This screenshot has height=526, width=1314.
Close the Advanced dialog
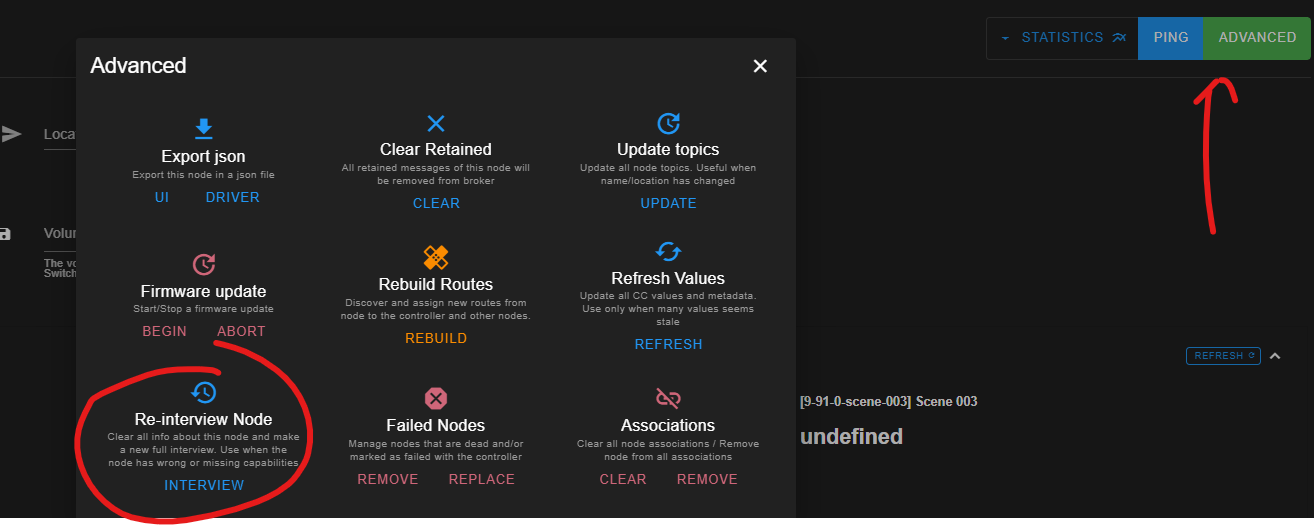tap(760, 66)
